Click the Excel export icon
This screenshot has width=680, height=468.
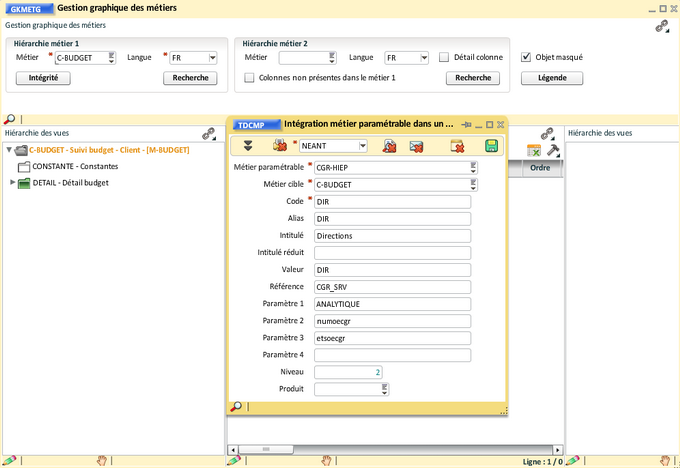(534, 150)
